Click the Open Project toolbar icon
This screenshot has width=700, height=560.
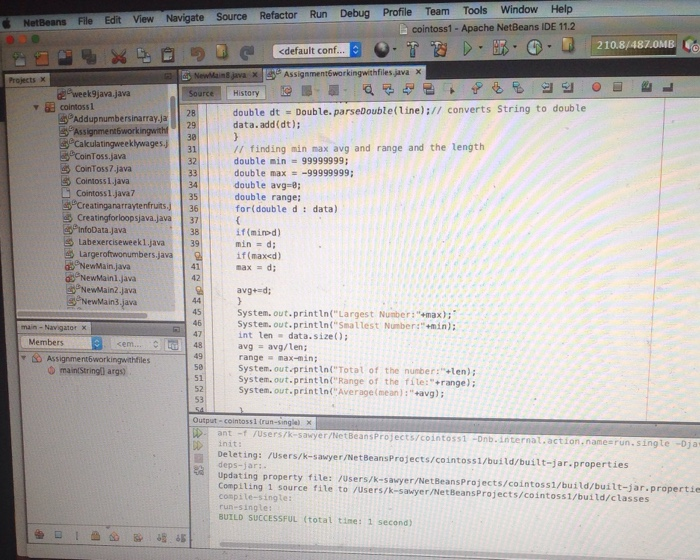pos(65,58)
